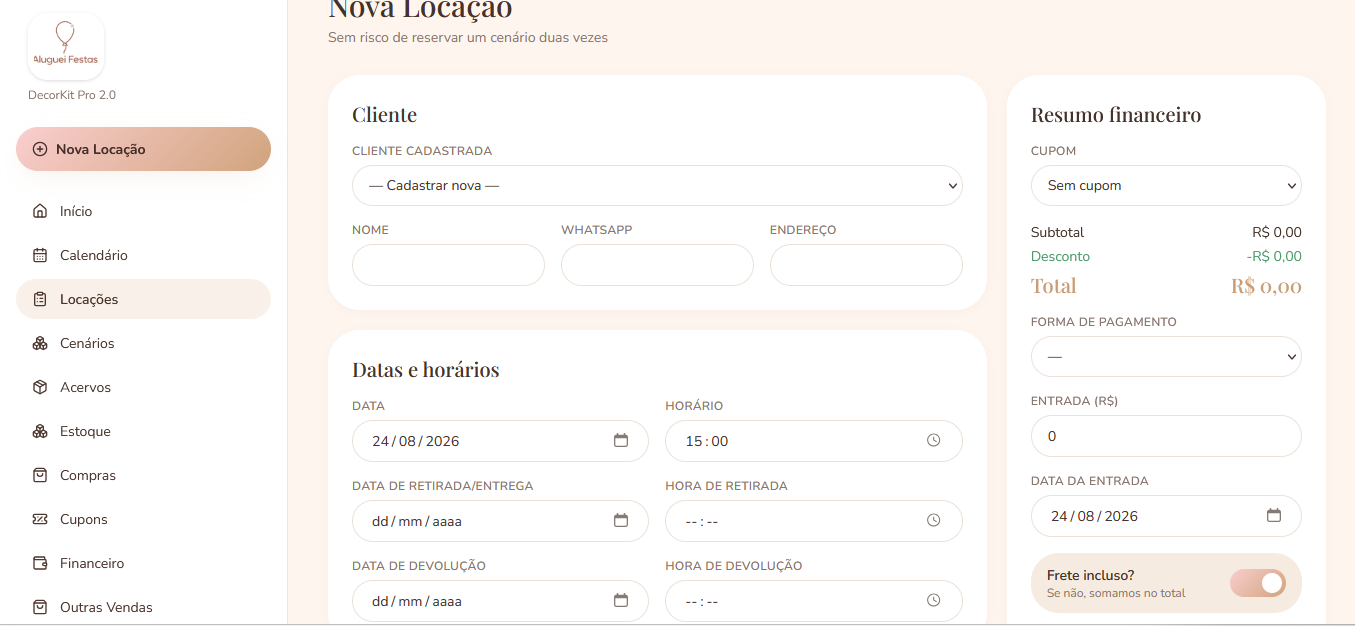Screen dimensions: 1355x626
Task: Click the Início home icon
Action: tap(40, 211)
